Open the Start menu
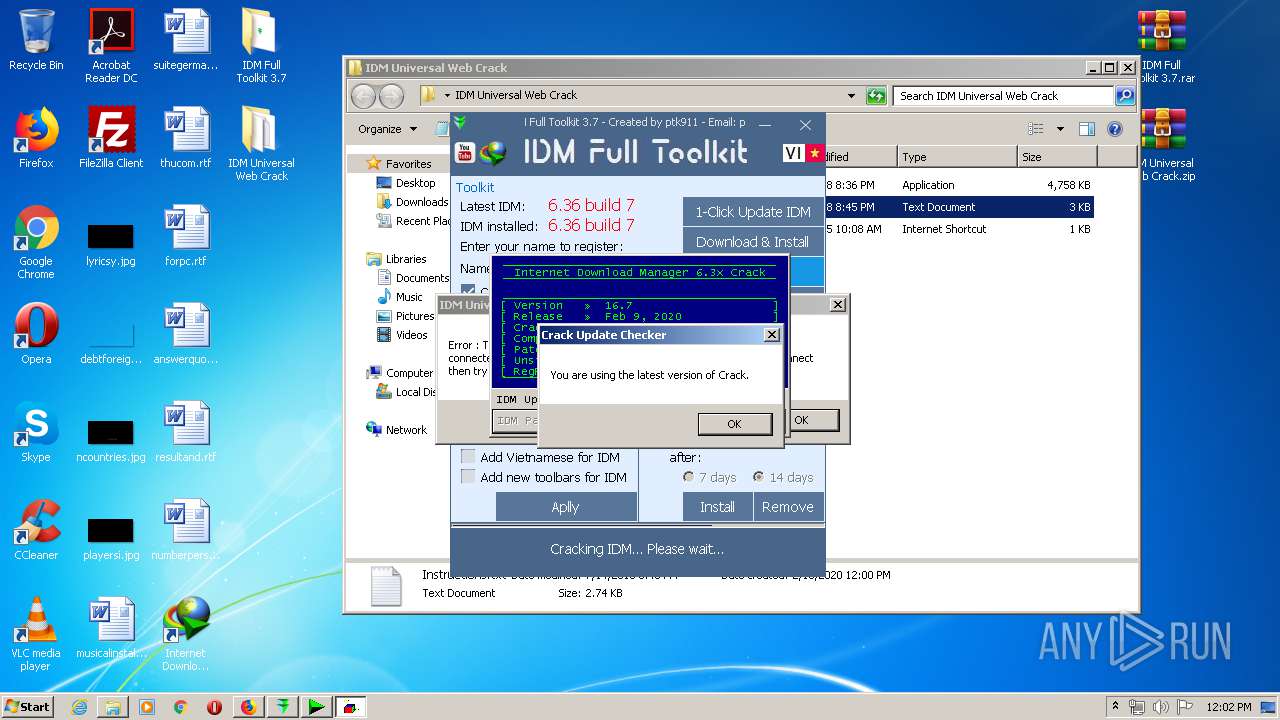The height and width of the screenshot is (720, 1280). 27,706
